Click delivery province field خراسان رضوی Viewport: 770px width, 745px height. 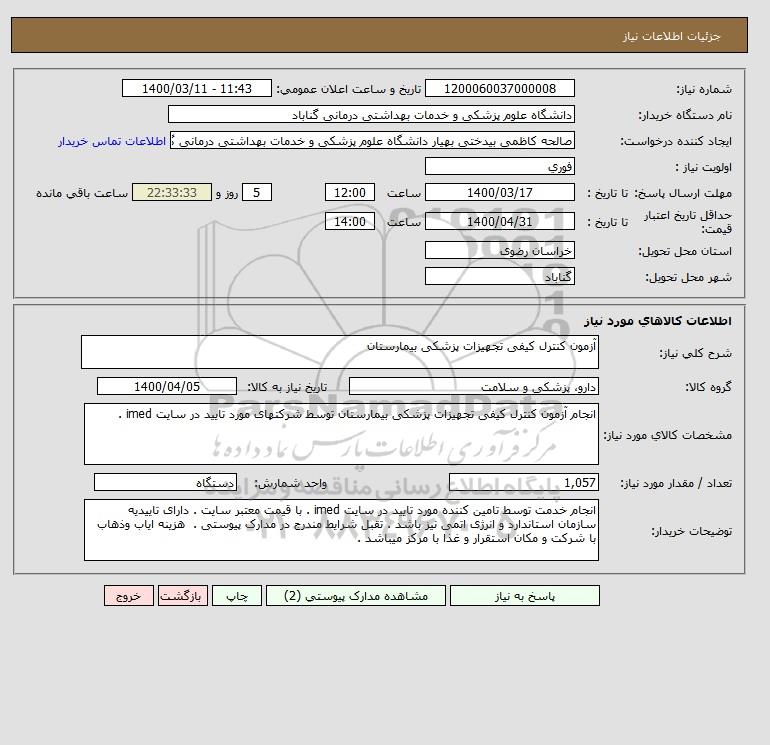point(499,250)
